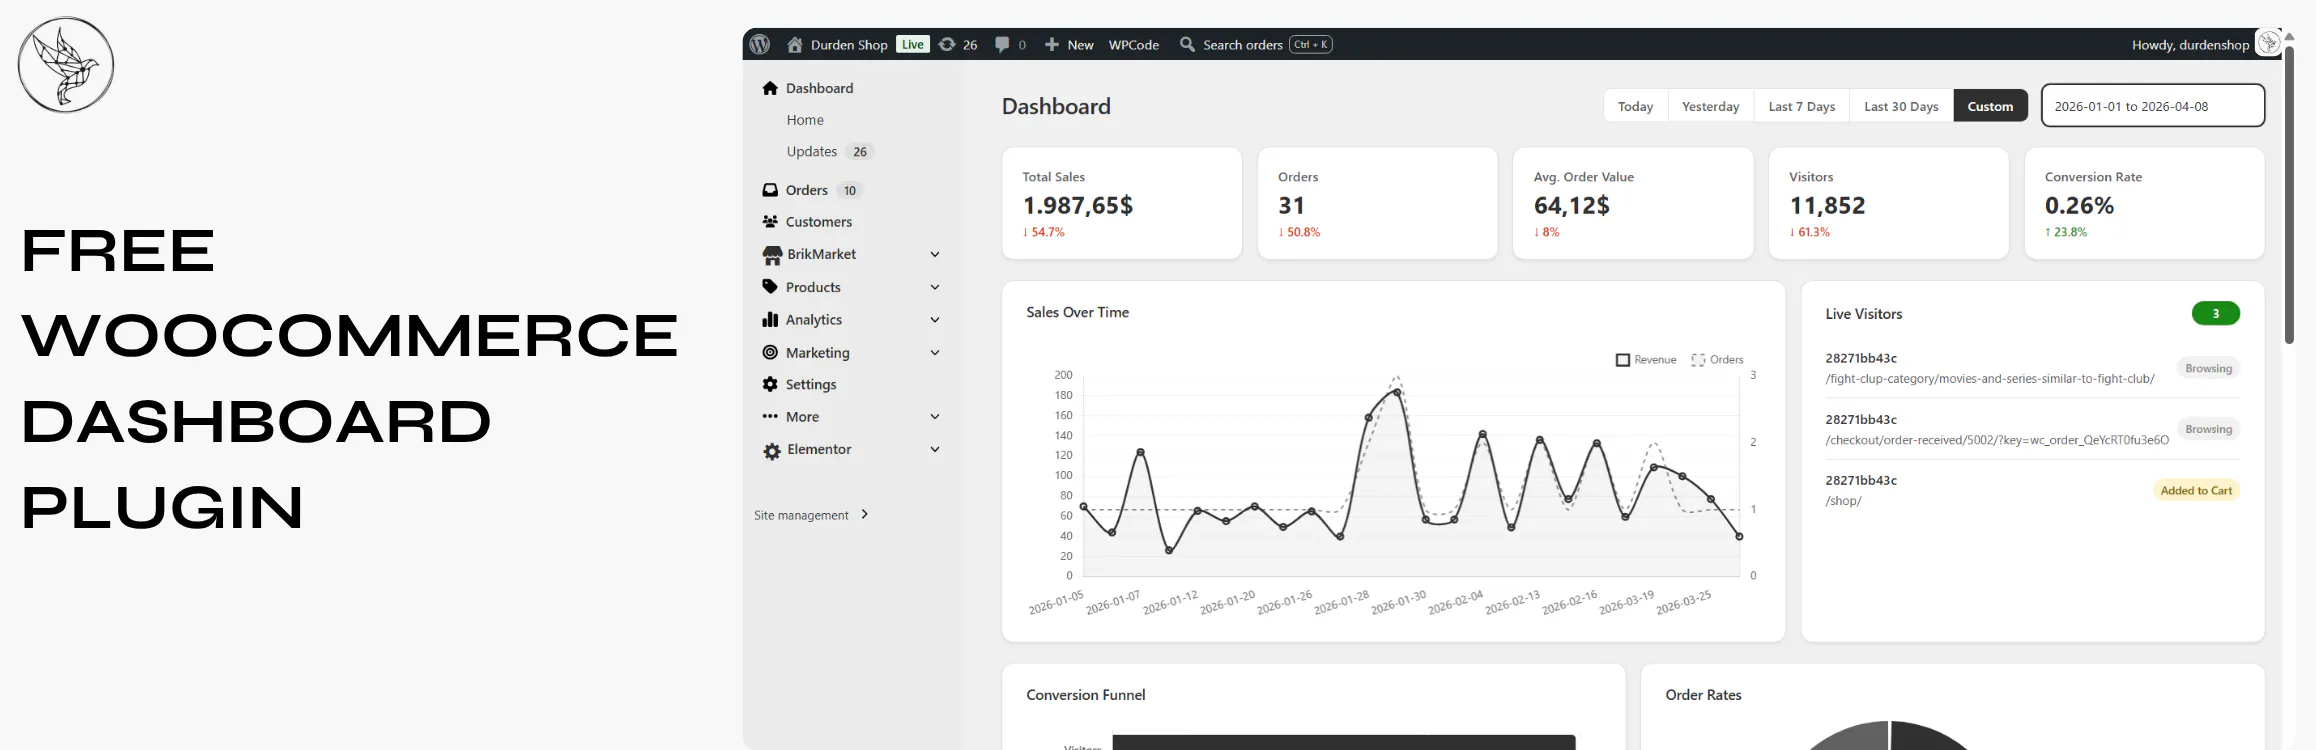Screen dimensions: 2316x750
Task: Click the Avg. Order Value card
Action: pos(1633,203)
